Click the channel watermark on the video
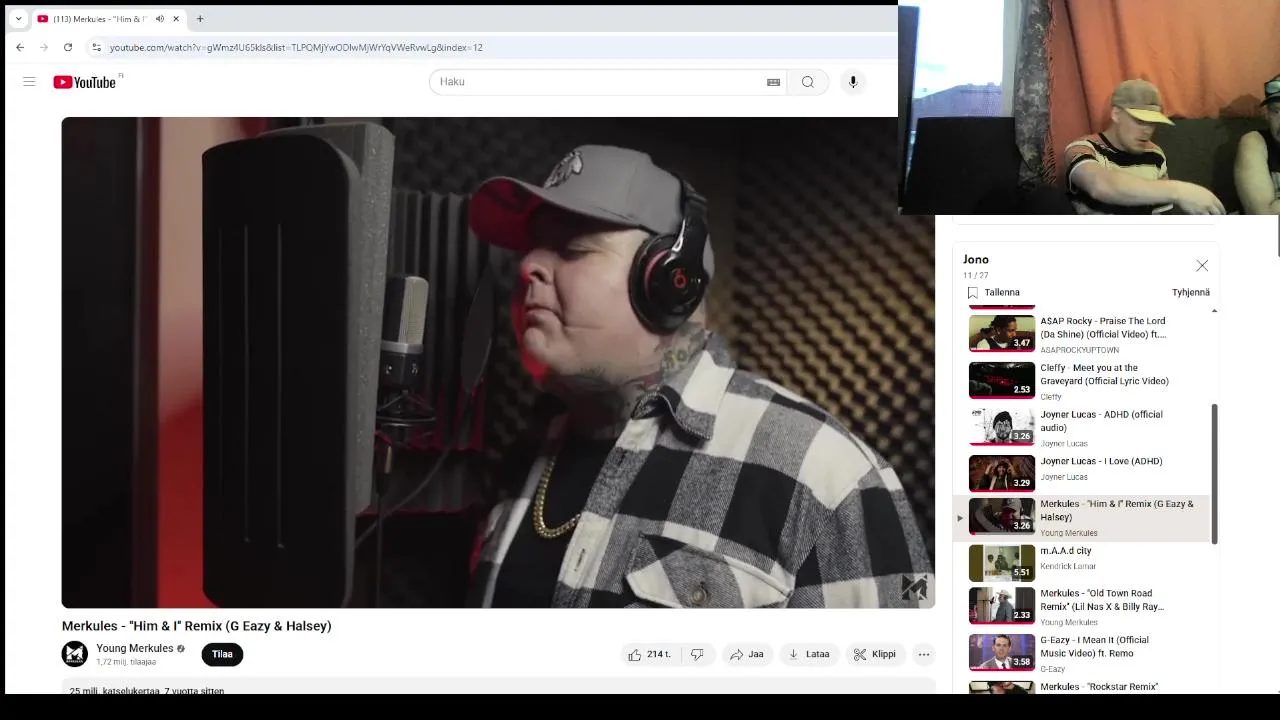1280x720 pixels. pos(914,587)
